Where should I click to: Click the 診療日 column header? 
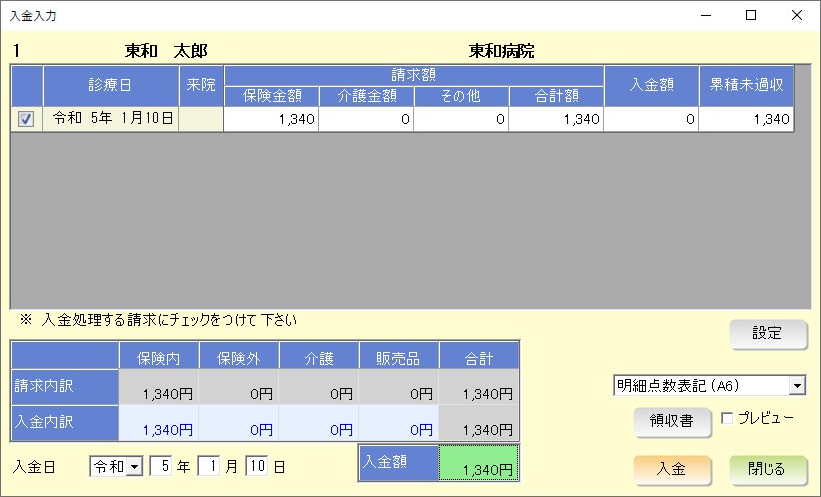pos(110,85)
